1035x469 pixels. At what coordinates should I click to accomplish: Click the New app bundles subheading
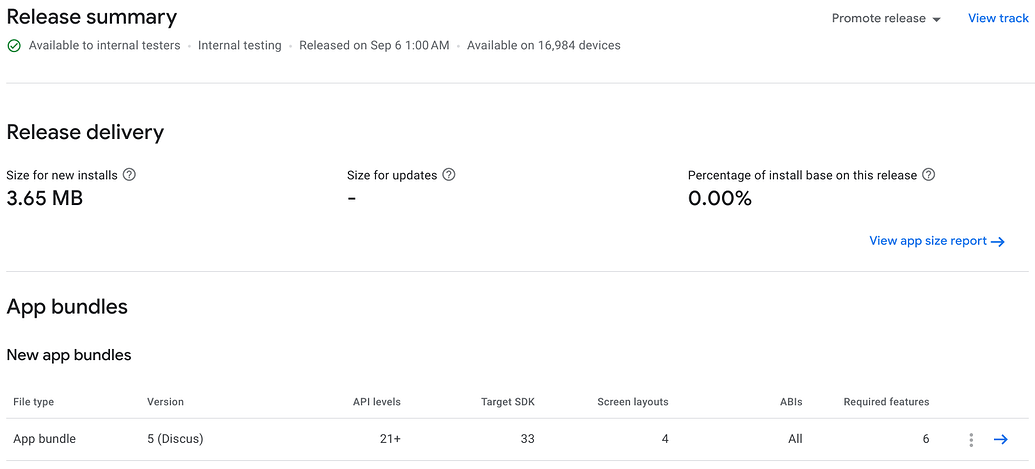(x=69, y=356)
